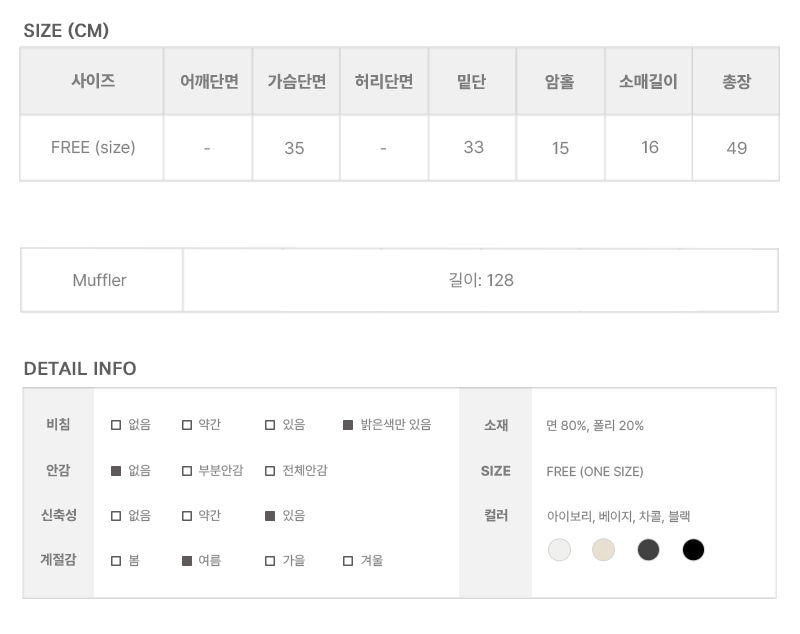Toggle the 신축성 '있음' checkbox

tap(270, 516)
